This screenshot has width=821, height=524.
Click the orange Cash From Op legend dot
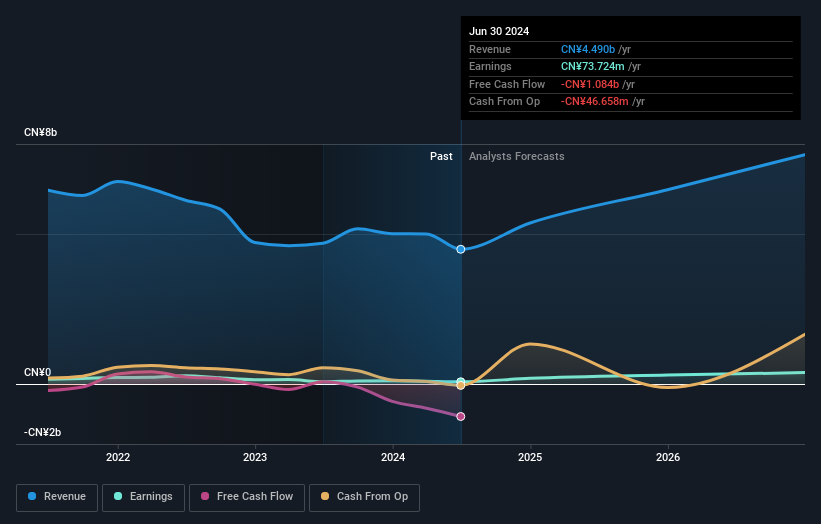[325, 496]
